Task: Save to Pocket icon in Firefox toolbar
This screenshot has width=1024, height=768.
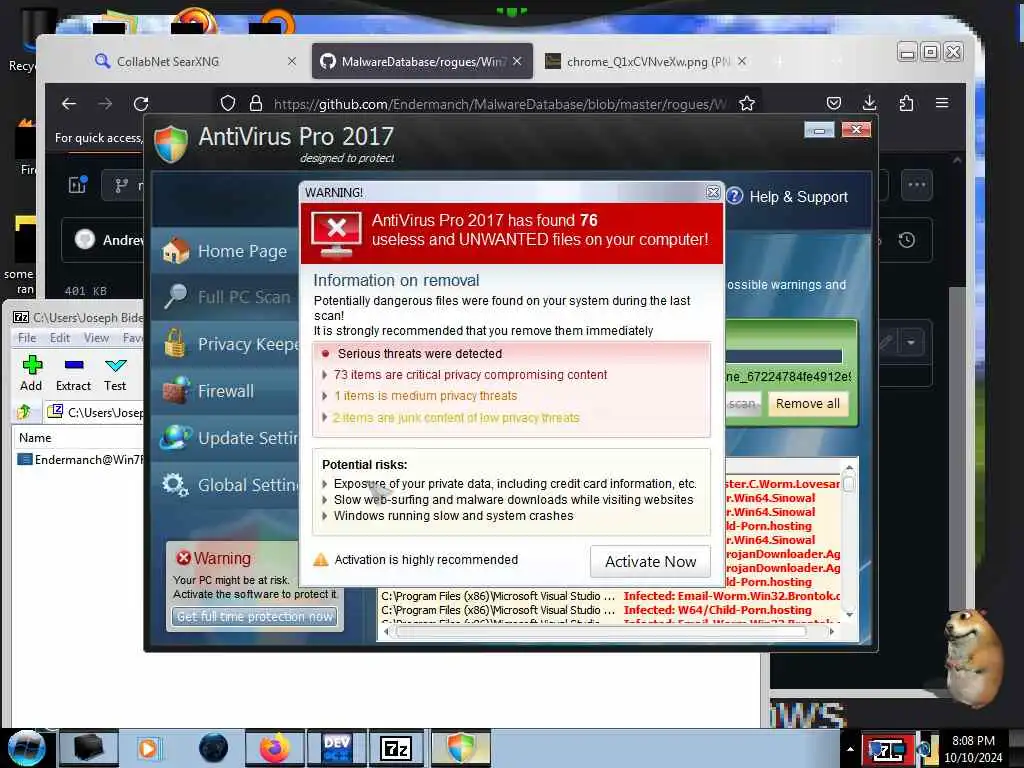Action: pyautogui.click(x=834, y=103)
